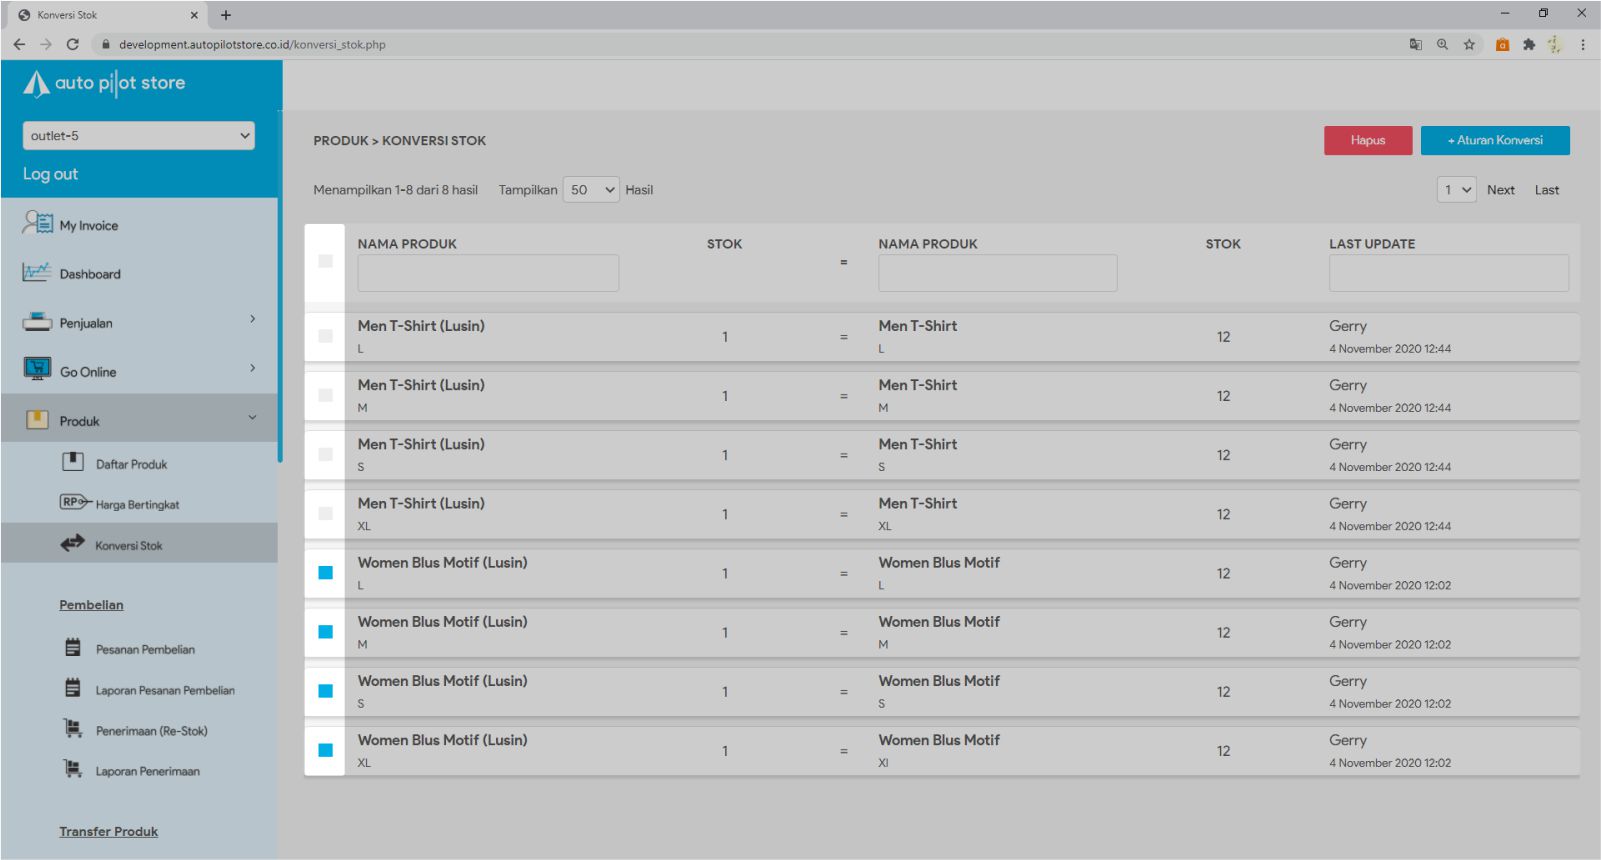
Task: Toggle the select-all checkbox in table header
Action: pos(325,261)
